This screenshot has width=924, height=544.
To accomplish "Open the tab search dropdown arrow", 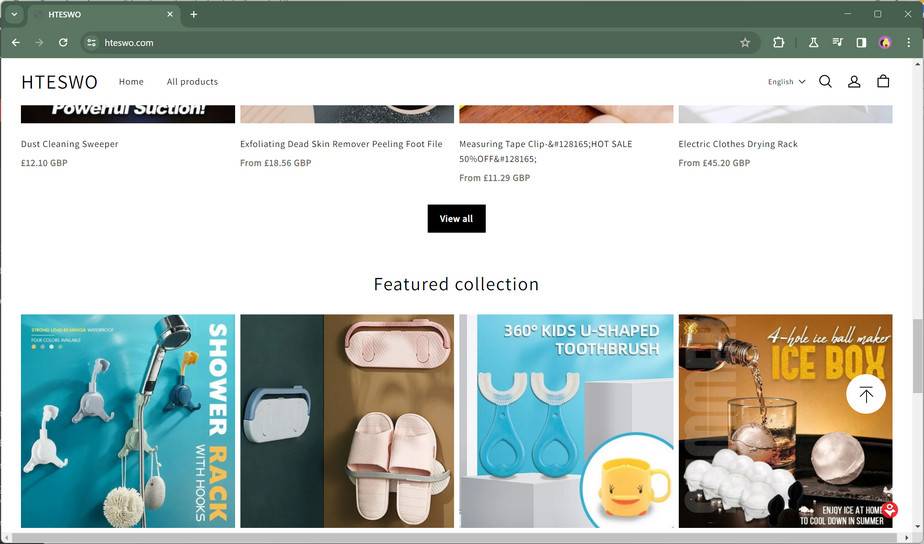I will pyautogui.click(x=14, y=14).
